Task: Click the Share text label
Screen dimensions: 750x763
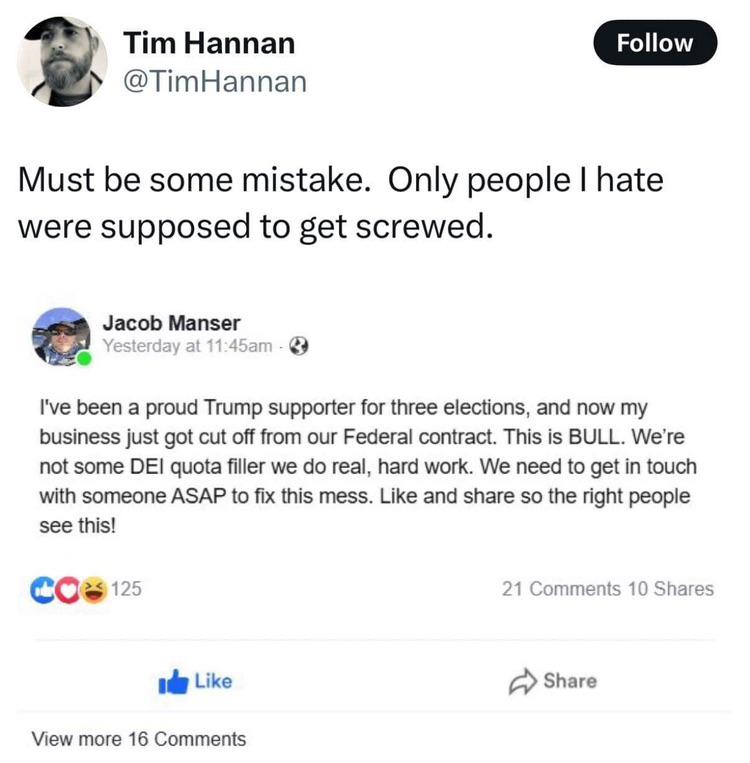Action: click(x=570, y=681)
